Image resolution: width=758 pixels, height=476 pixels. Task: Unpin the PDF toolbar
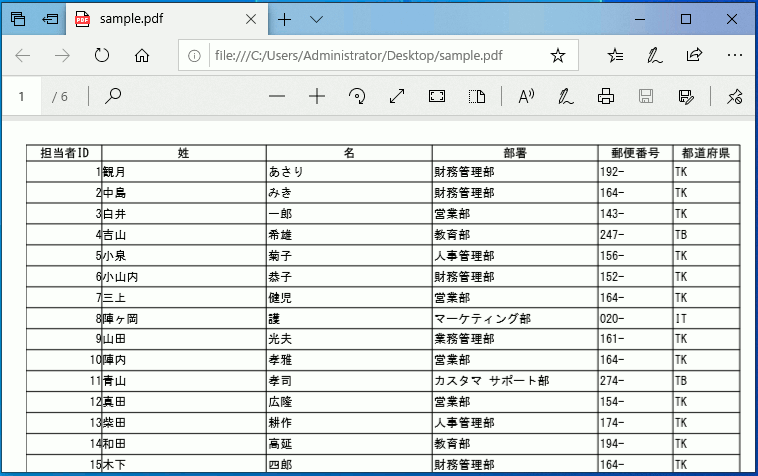click(x=735, y=96)
